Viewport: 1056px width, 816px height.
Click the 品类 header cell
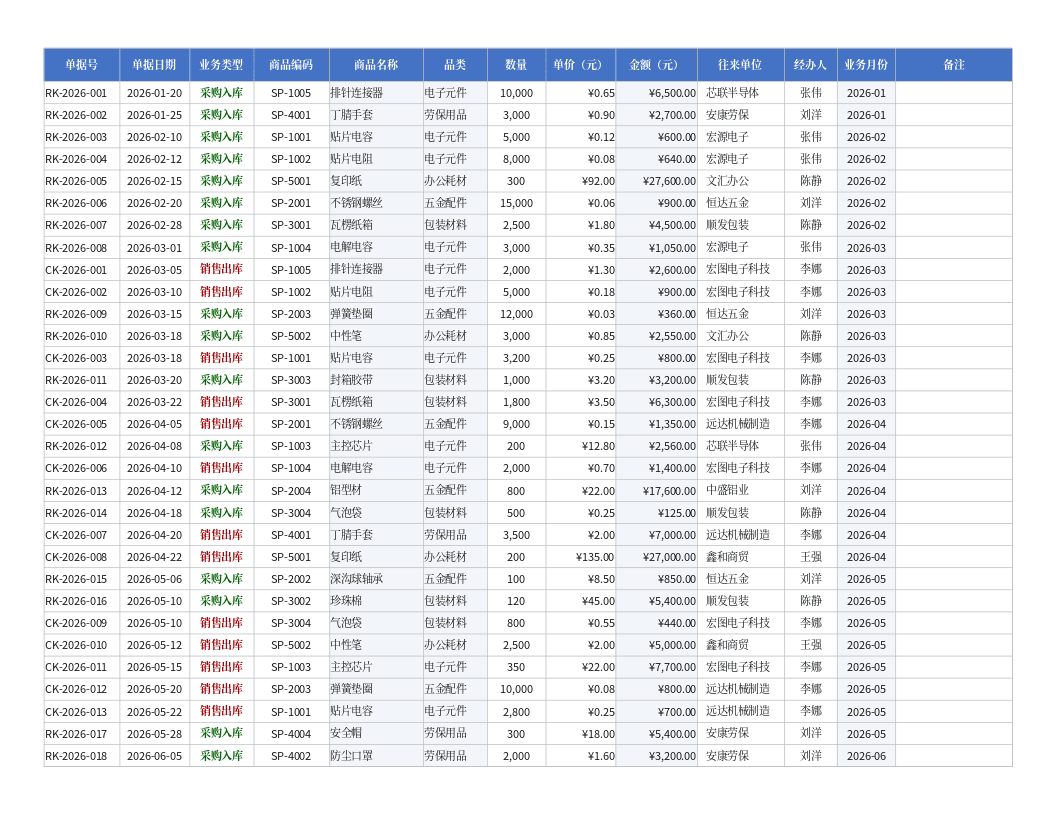(455, 65)
